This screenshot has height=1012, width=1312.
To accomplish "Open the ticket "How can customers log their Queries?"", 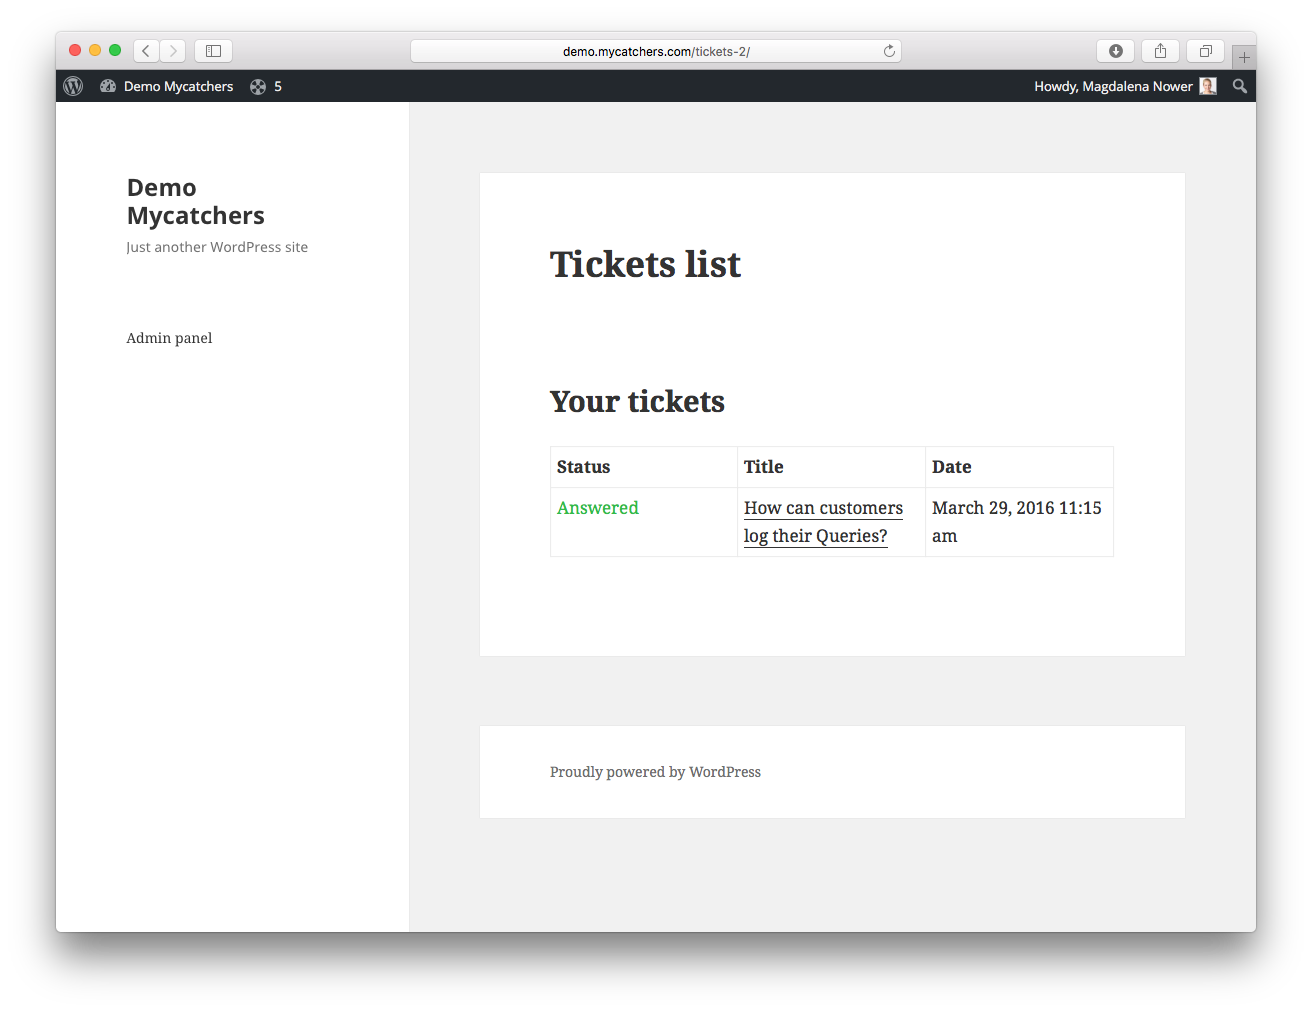I will pos(822,509).
